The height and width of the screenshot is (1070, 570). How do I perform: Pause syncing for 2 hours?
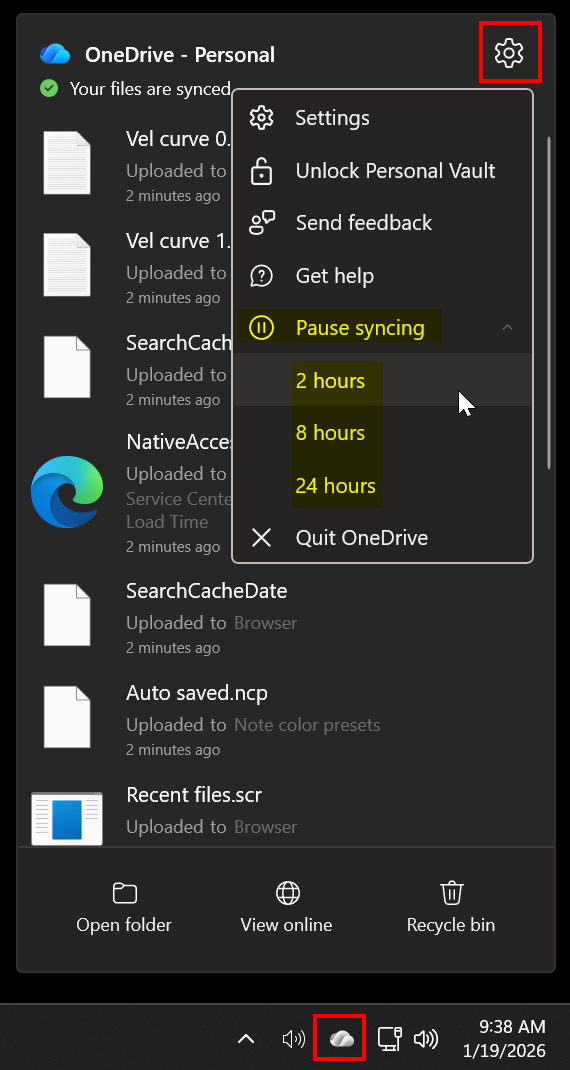[382, 380]
